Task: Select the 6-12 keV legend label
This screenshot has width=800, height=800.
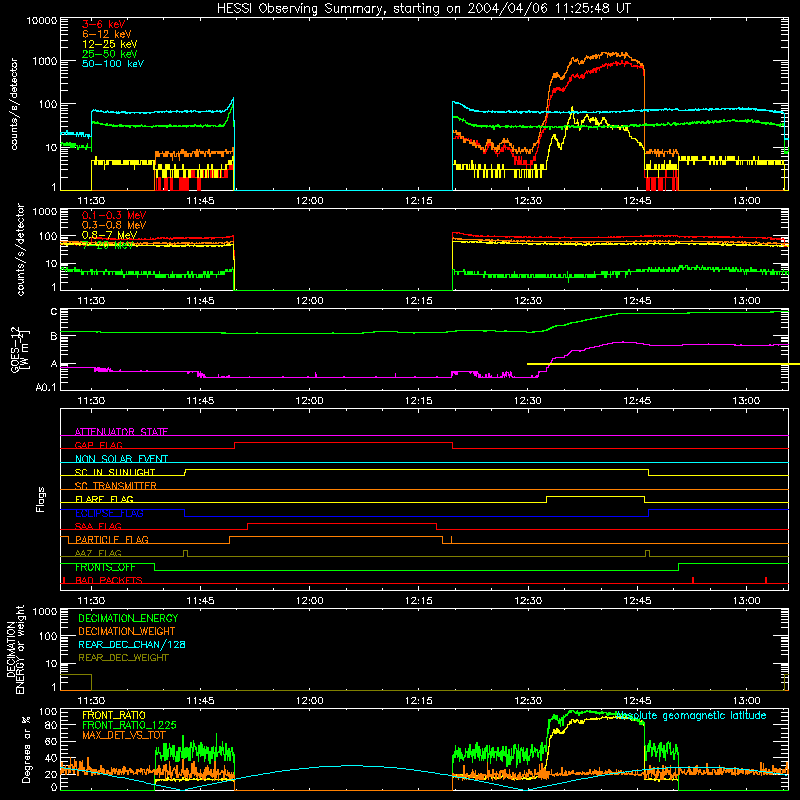Action: click(x=107, y=34)
